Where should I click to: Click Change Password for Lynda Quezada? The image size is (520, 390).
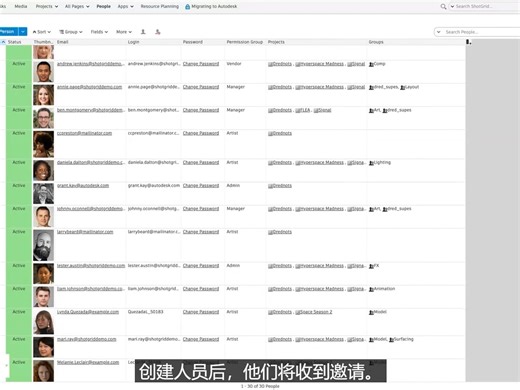coord(201,312)
